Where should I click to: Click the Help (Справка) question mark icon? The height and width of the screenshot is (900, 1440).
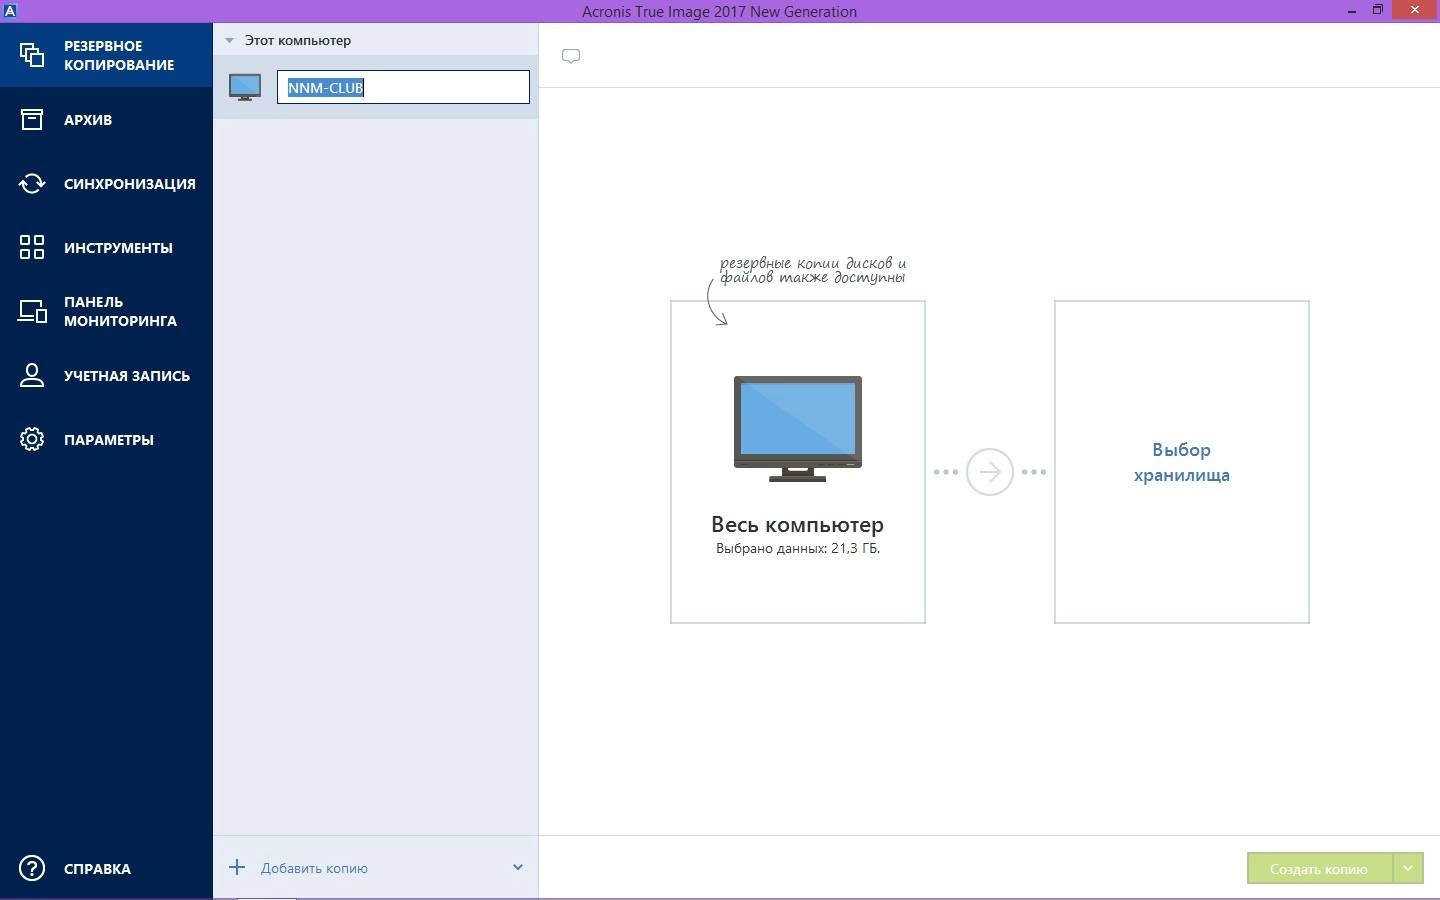click(32, 868)
